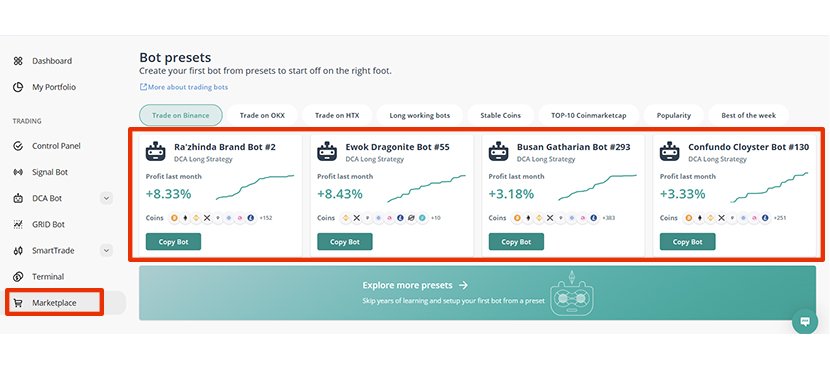Select the Best of the week tab
This screenshot has height=370, width=830.
click(x=748, y=115)
